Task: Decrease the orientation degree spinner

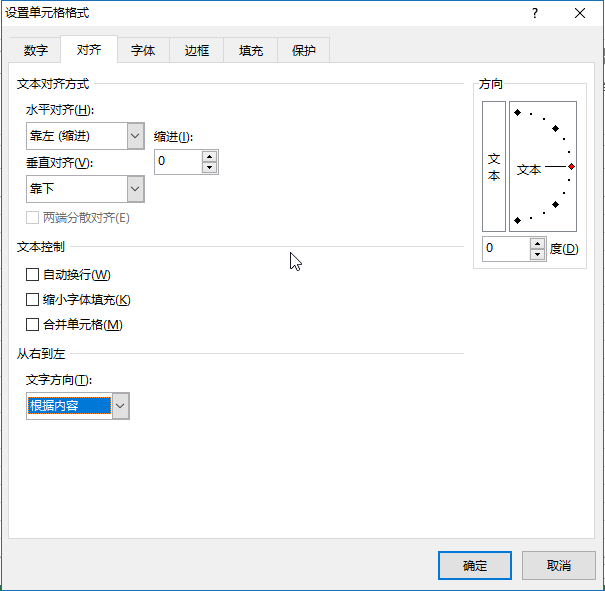Action: click(539, 254)
